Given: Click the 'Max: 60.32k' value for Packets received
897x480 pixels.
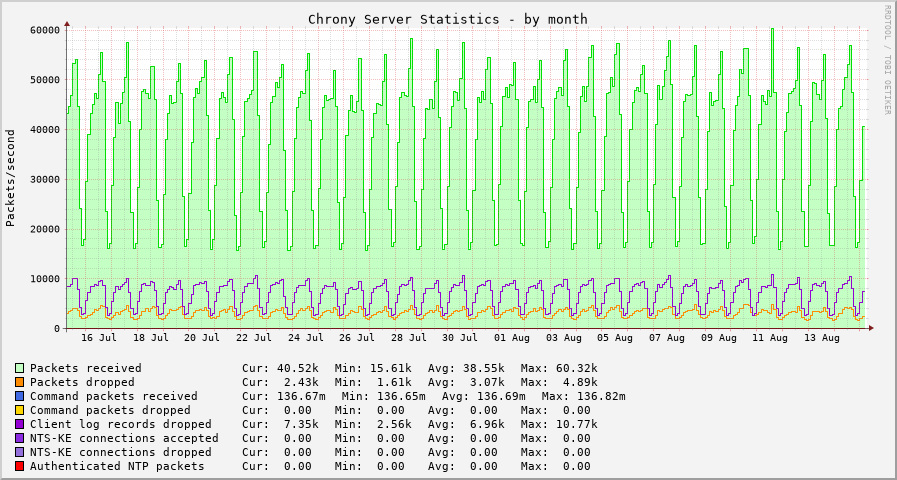Looking at the screenshot, I should pos(559,368).
